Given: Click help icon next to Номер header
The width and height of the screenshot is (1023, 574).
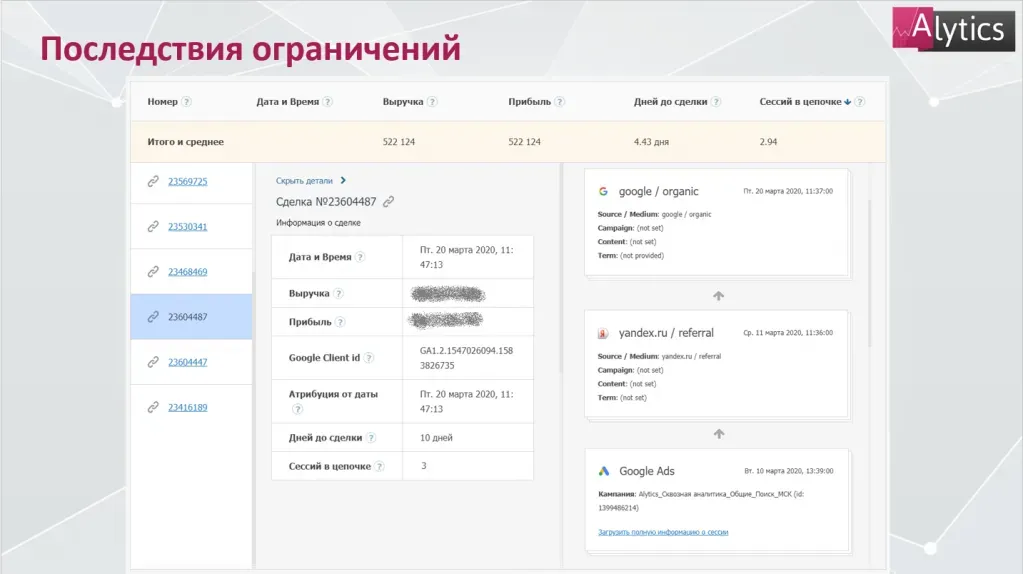Looking at the screenshot, I should pyautogui.click(x=187, y=102).
